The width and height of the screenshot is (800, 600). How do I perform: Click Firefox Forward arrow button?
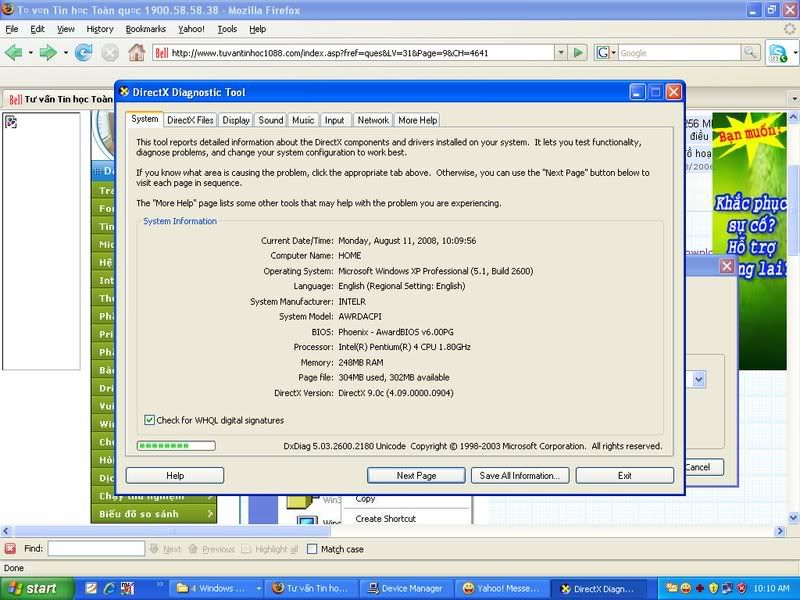(48, 53)
